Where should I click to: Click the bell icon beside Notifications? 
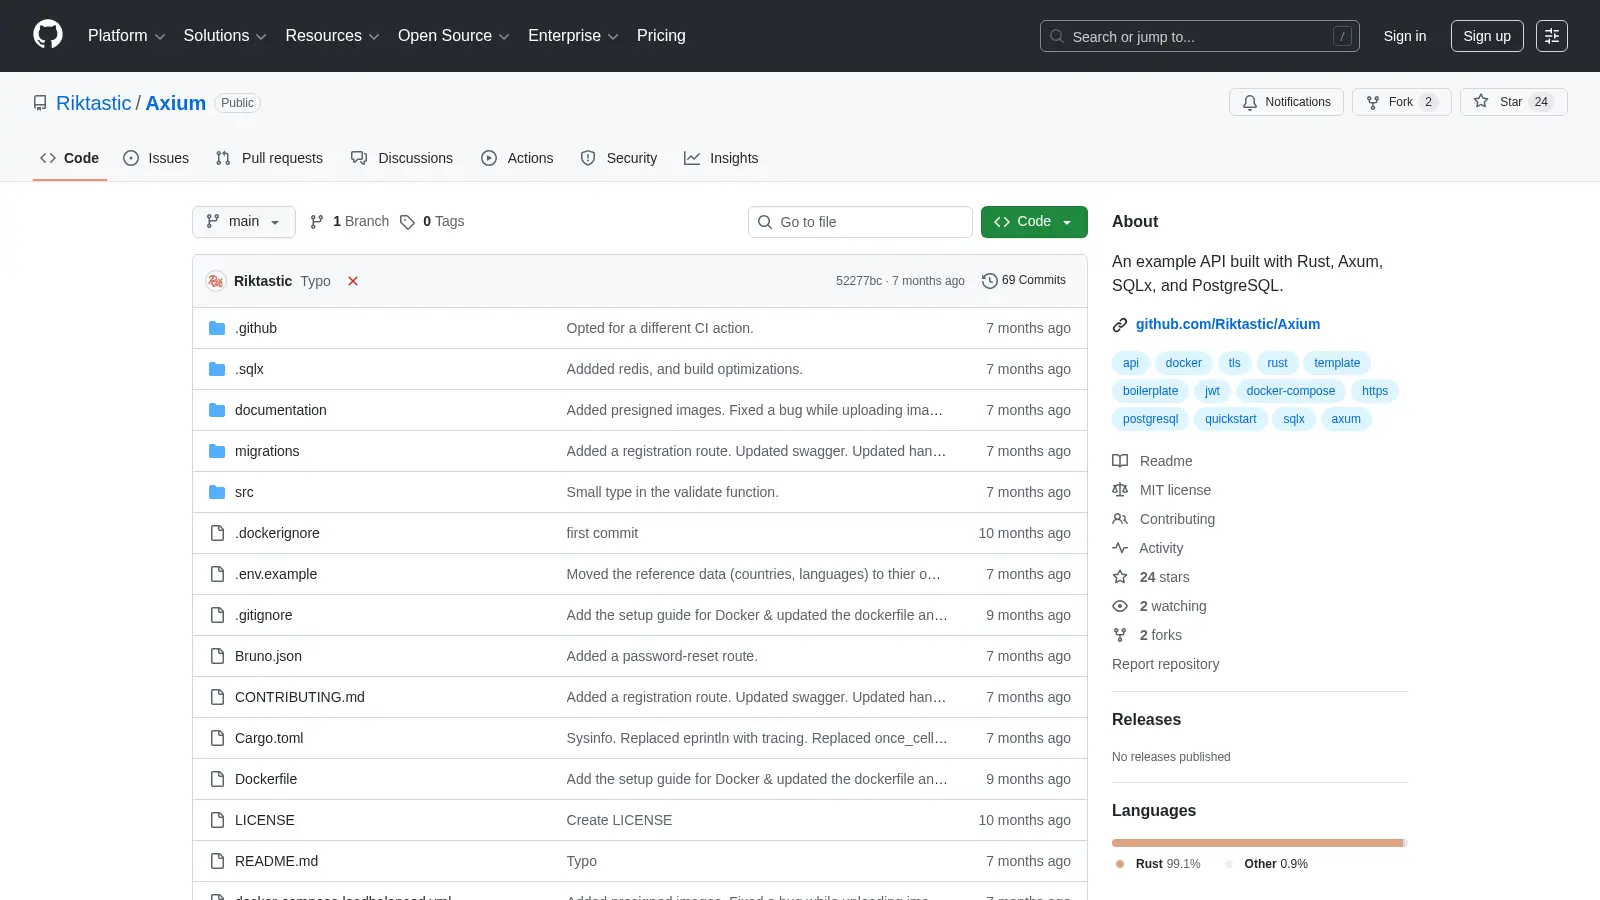click(1250, 102)
